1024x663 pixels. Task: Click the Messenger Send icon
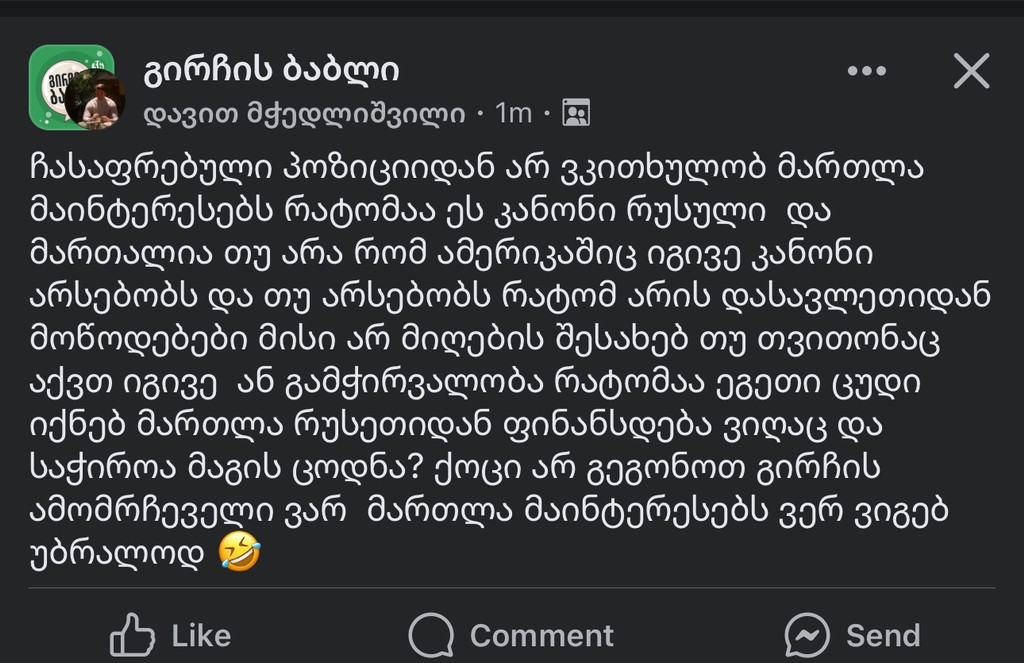click(807, 635)
